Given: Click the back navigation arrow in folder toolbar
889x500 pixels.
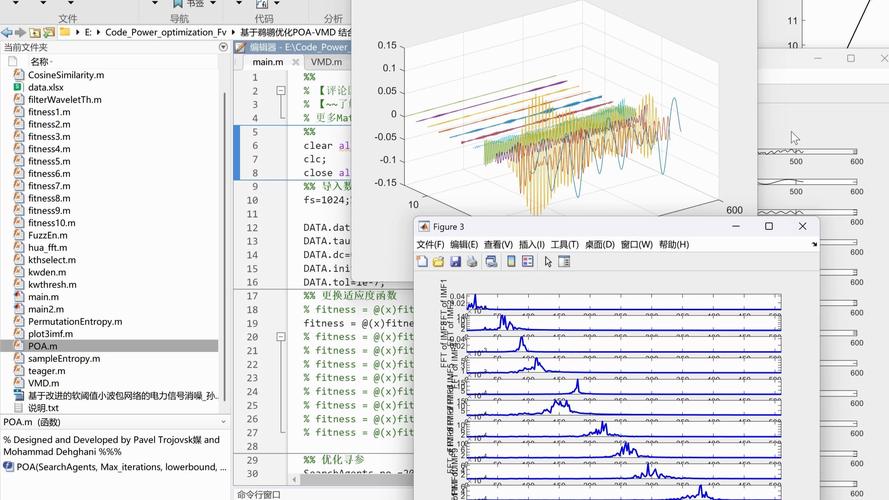Looking at the screenshot, I should (x=6, y=32).
